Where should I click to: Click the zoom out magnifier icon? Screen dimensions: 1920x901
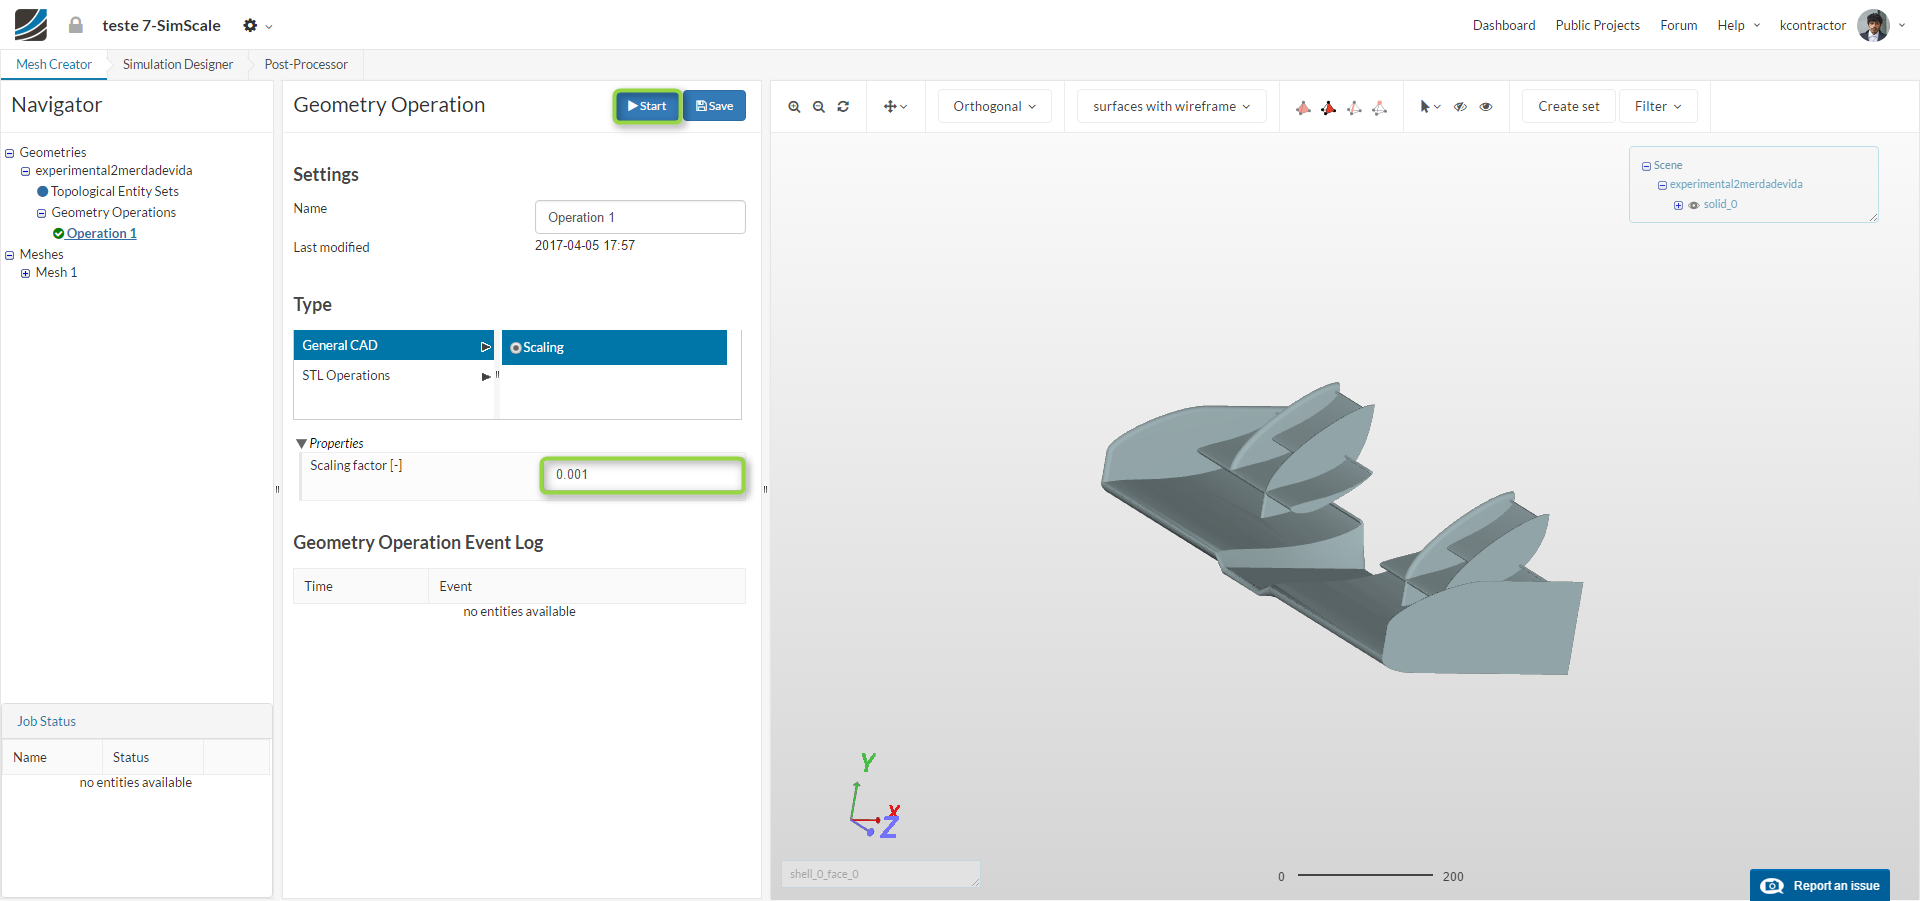pyautogui.click(x=819, y=107)
